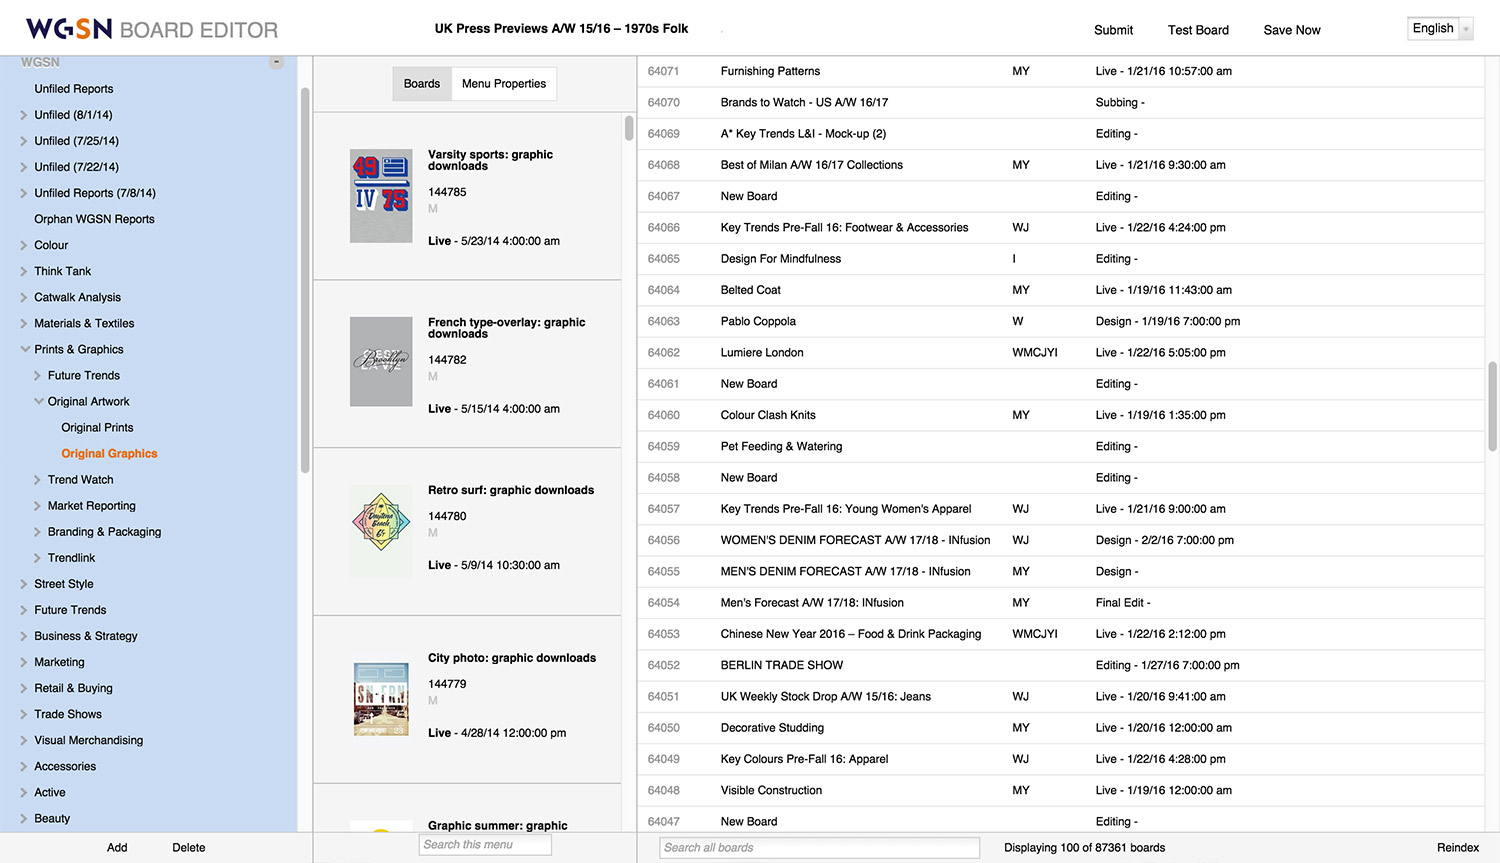Collapse the Prints & Graphics section
The image size is (1500, 863).
pyautogui.click(x=24, y=349)
